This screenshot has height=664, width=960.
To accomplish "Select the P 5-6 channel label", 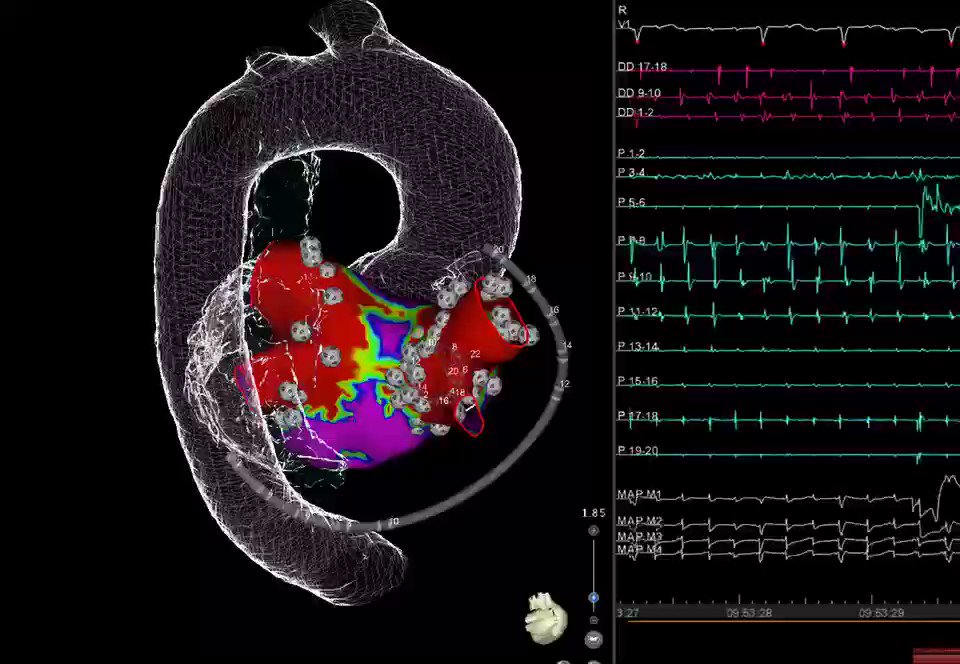I will (x=631, y=201).
